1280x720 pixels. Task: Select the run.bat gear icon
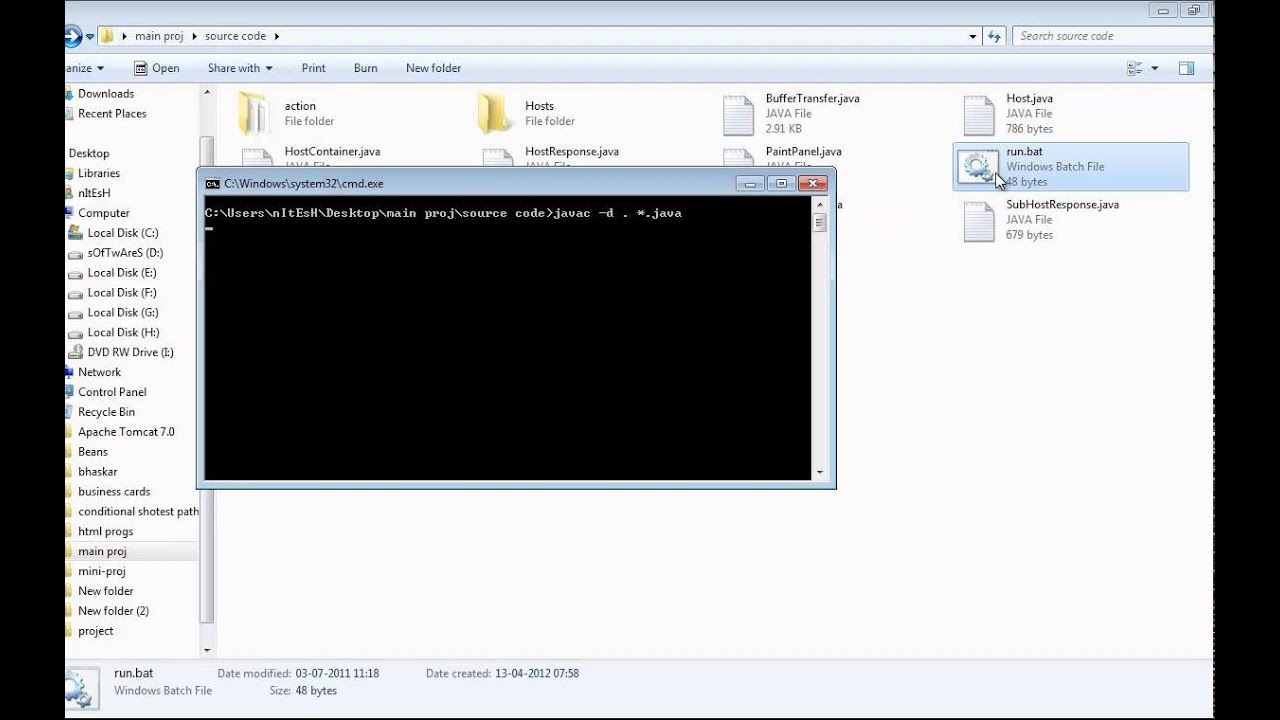[977, 167]
